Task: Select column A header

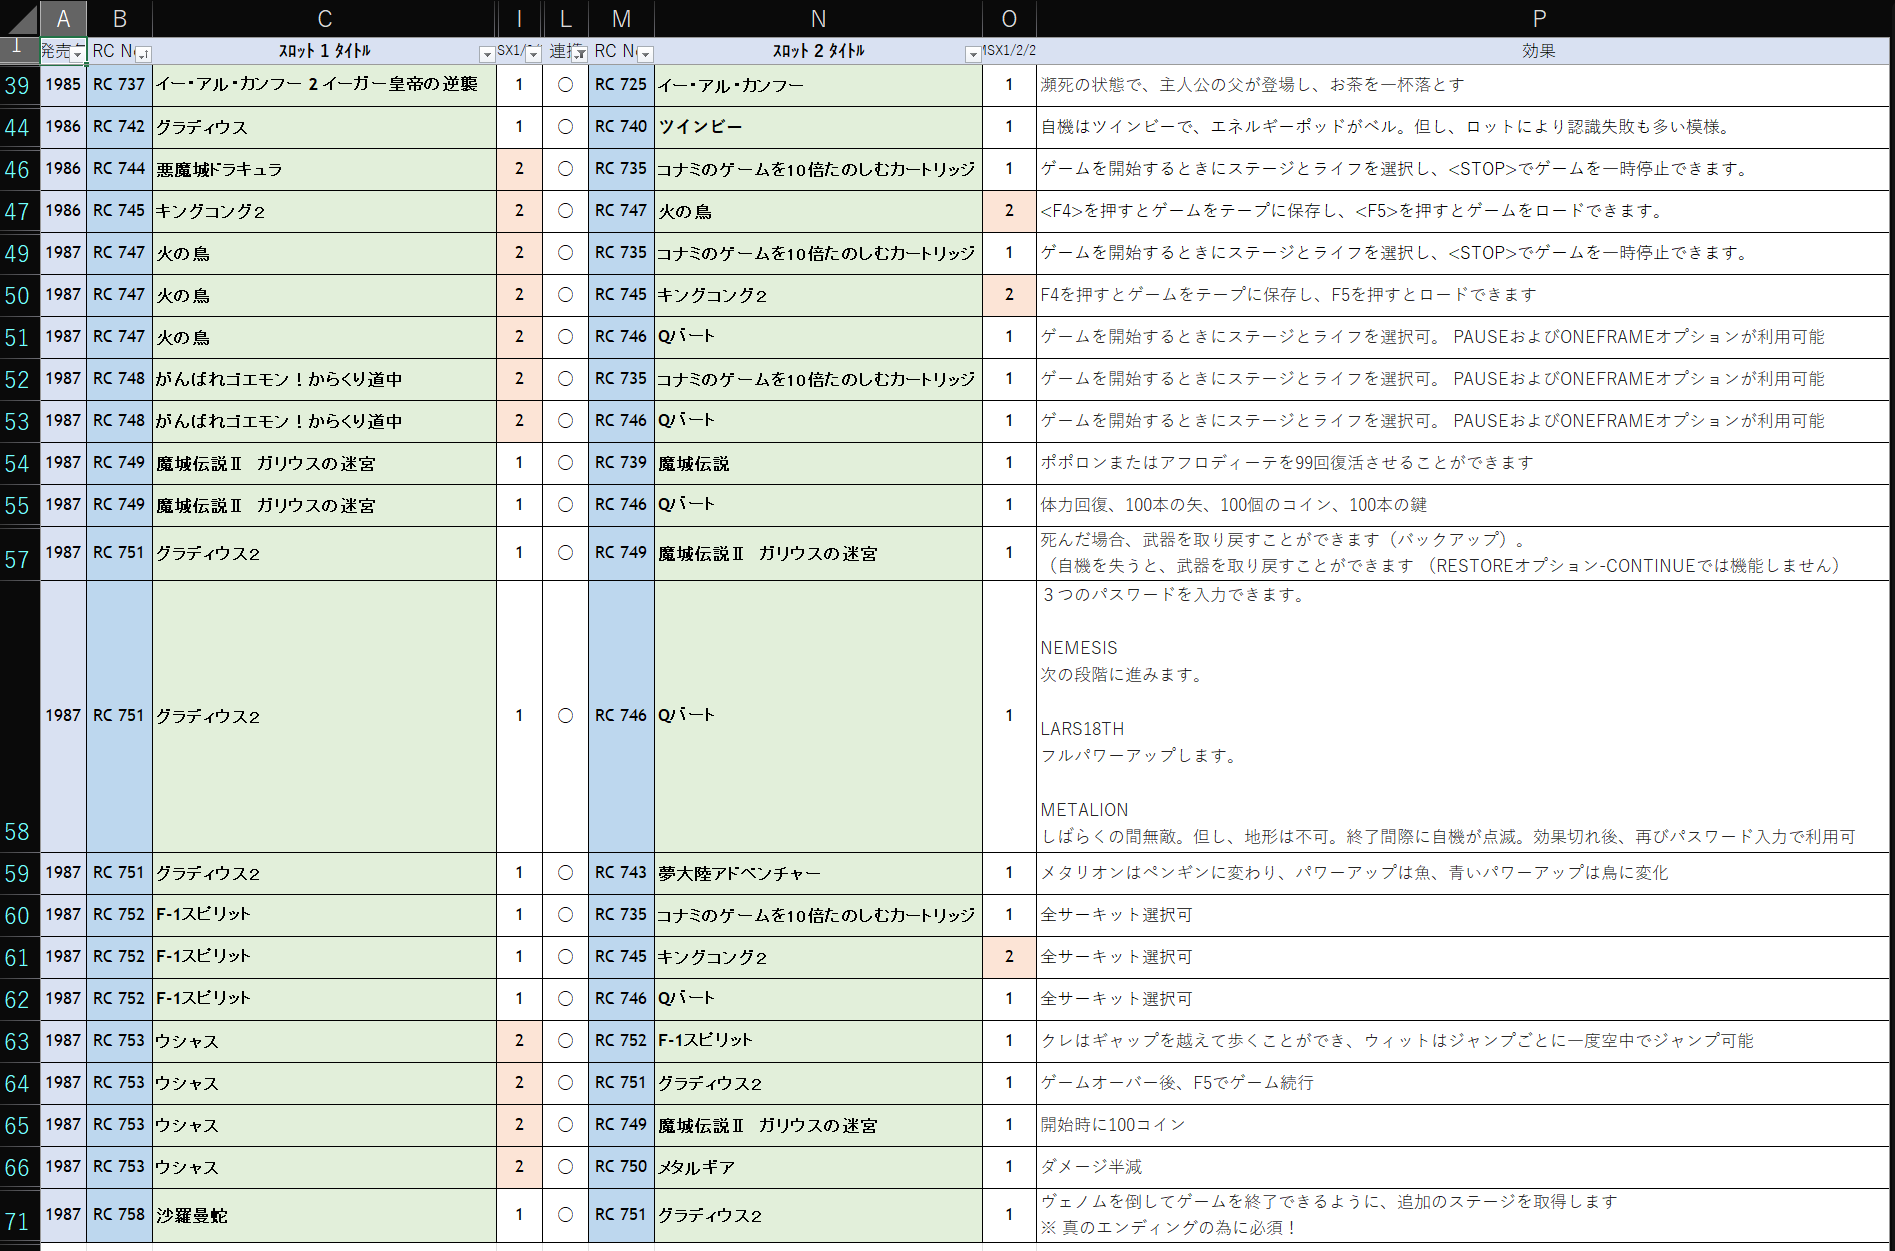Action: tap(63, 18)
